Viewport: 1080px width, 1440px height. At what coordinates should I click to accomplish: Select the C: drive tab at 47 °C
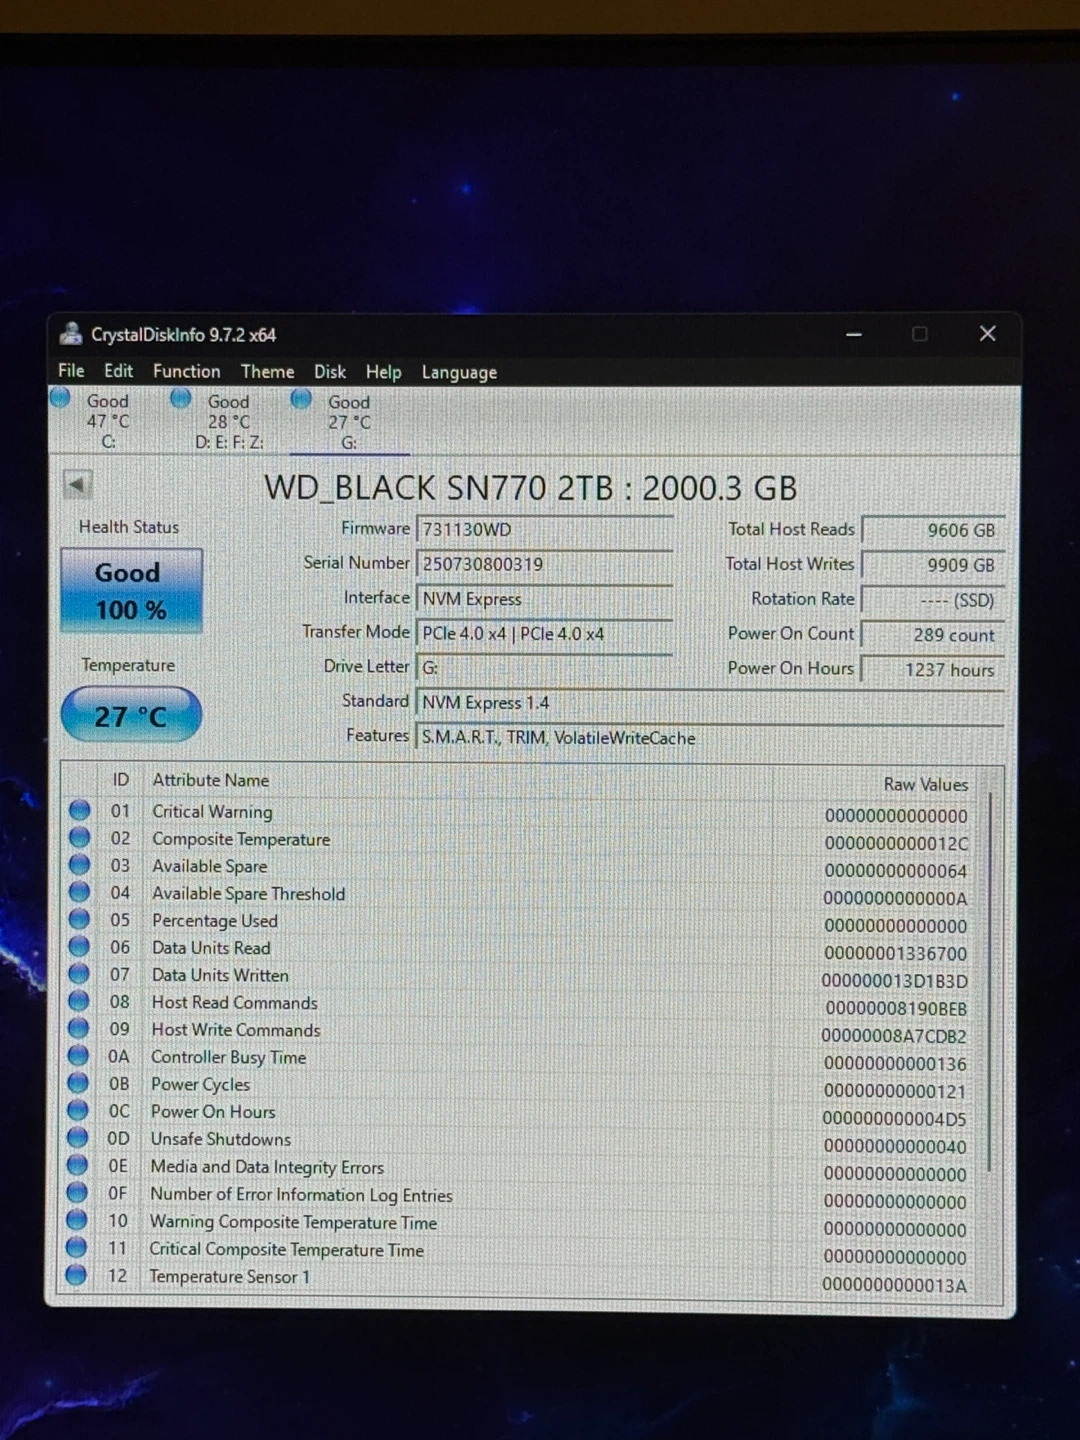tap(108, 421)
